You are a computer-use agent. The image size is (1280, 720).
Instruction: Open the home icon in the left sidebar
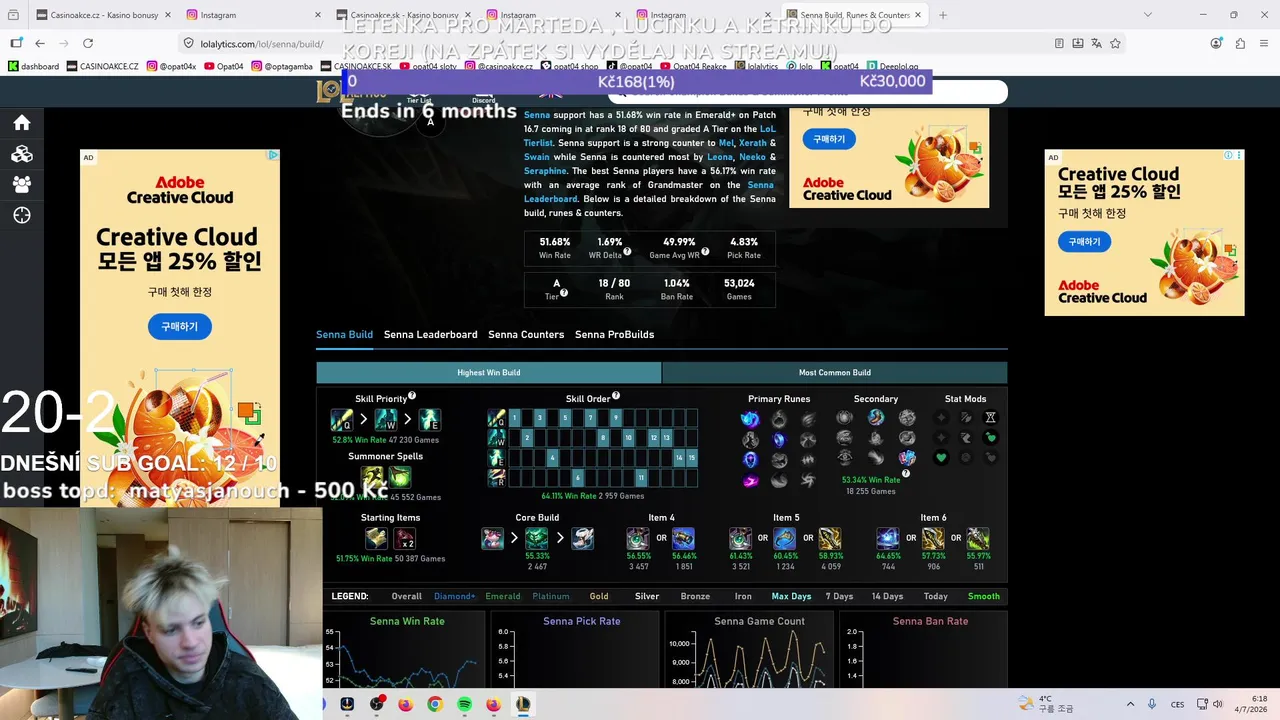[x=21, y=123]
